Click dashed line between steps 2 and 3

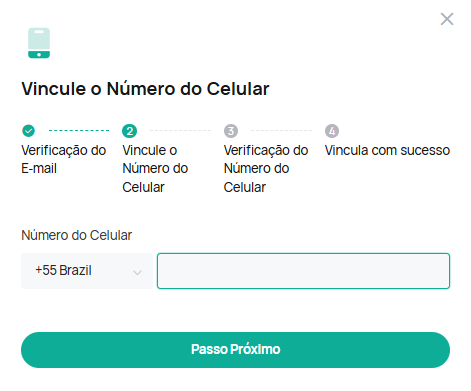coord(180,130)
